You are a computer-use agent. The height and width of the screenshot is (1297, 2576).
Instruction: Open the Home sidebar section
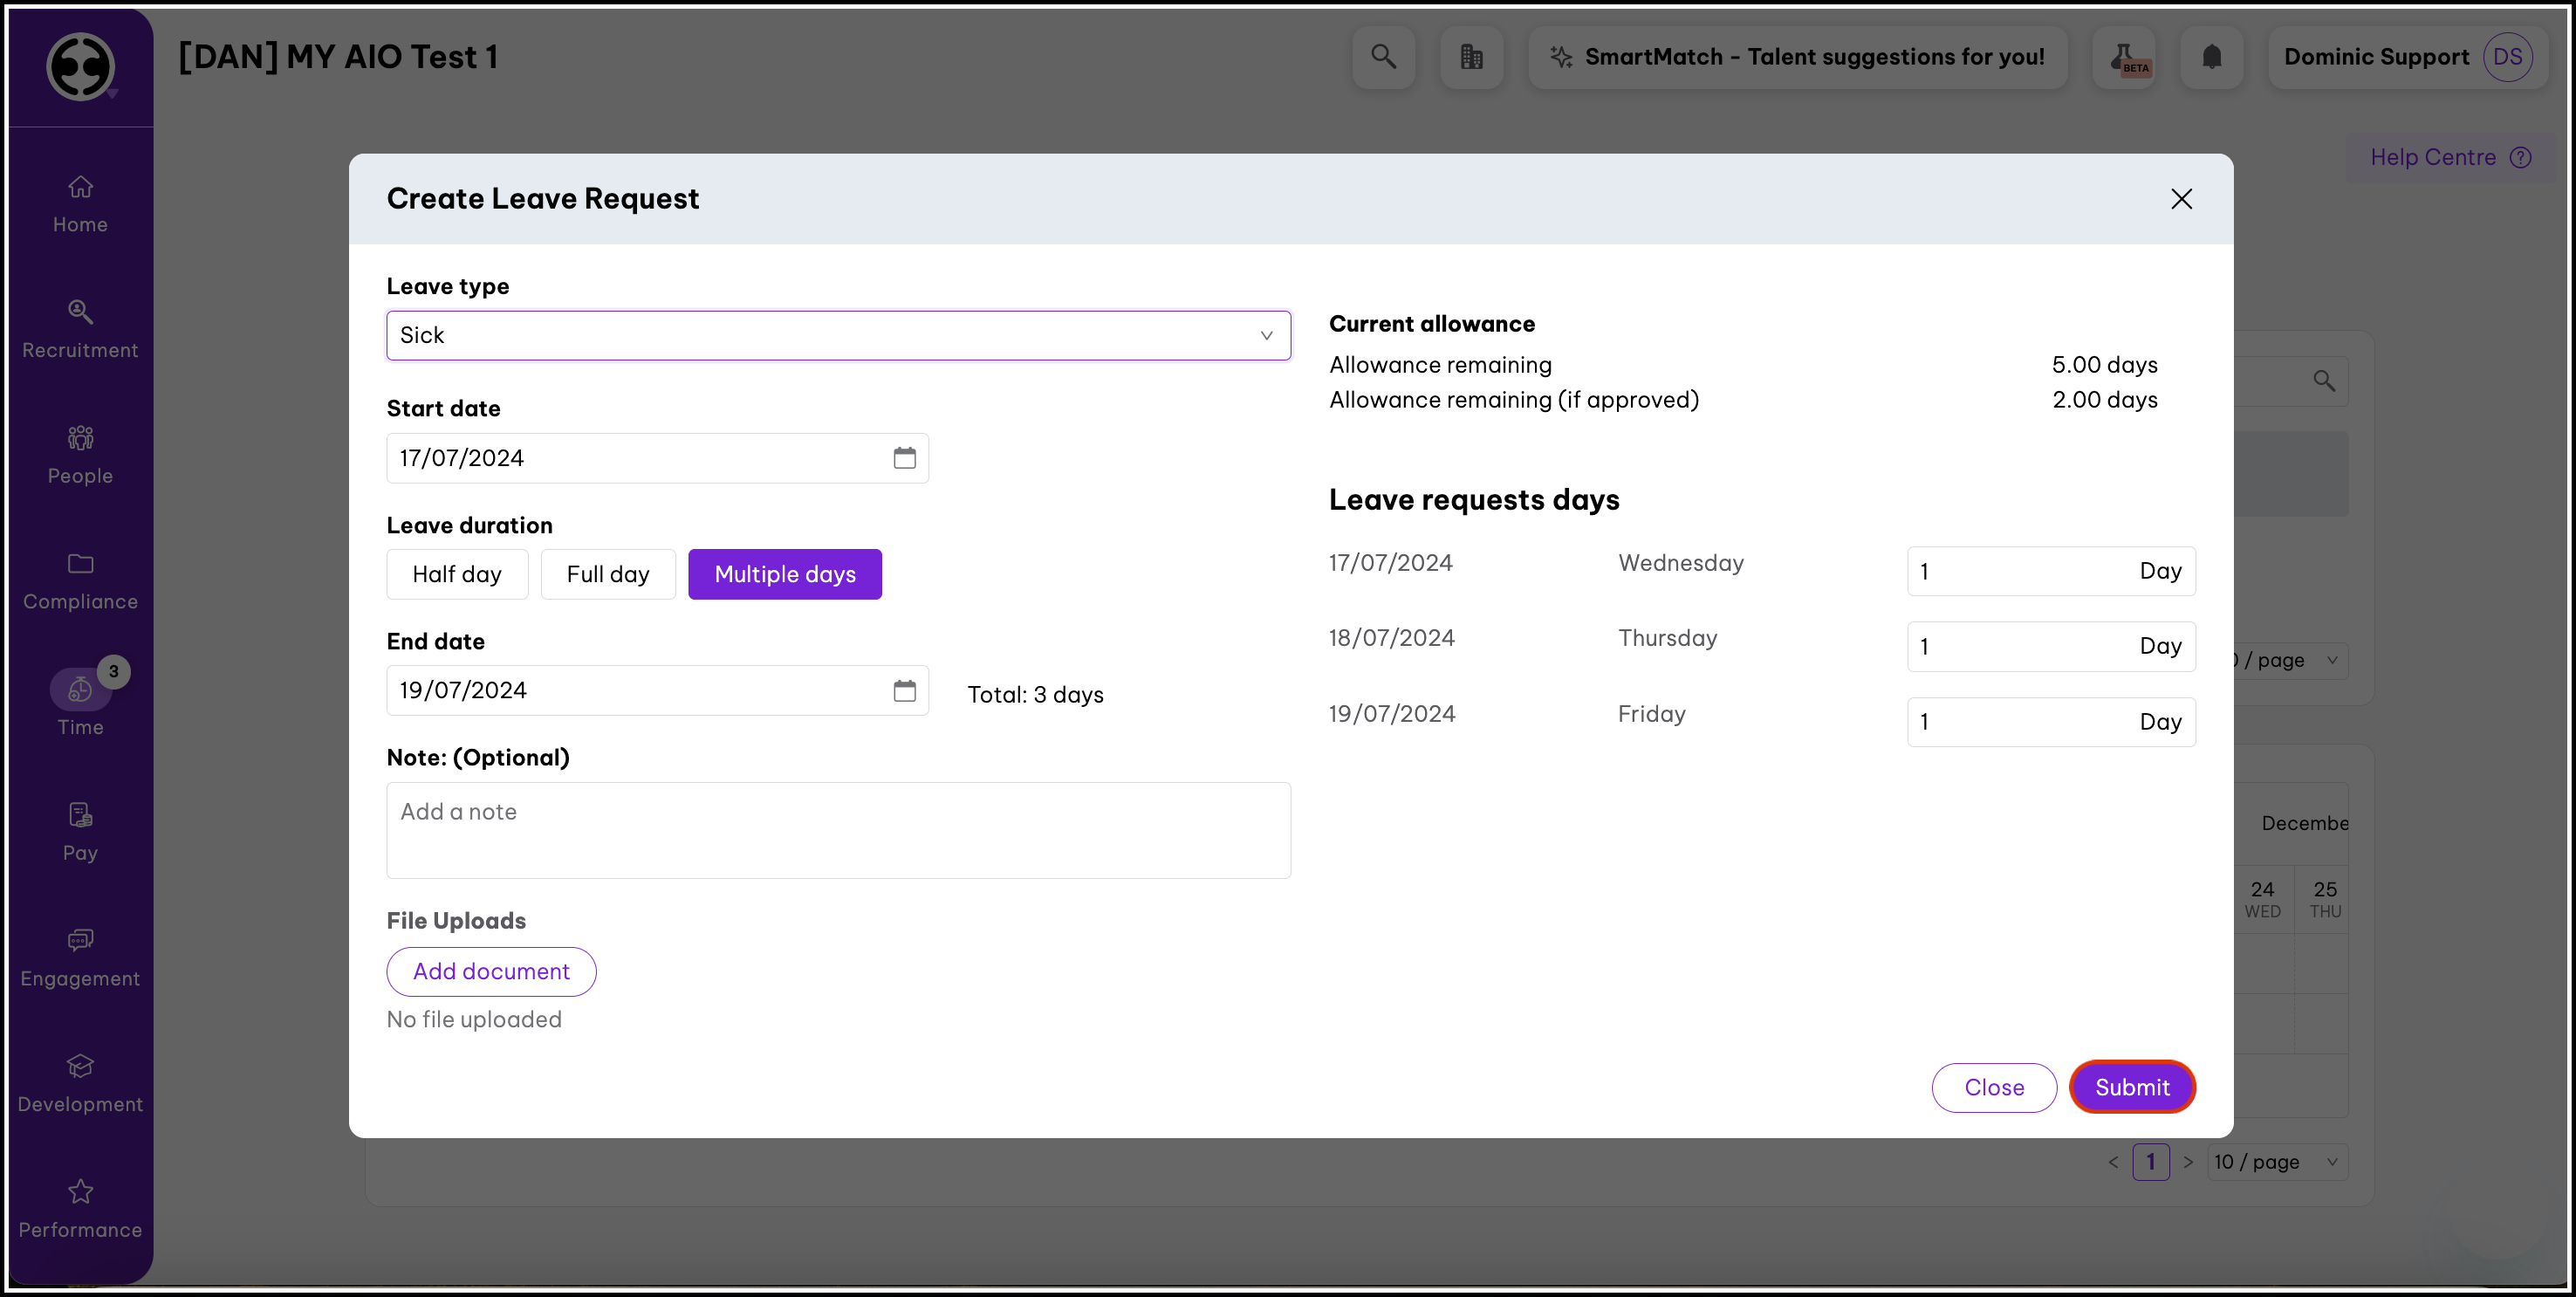pyautogui.click(x=80, y=204)
